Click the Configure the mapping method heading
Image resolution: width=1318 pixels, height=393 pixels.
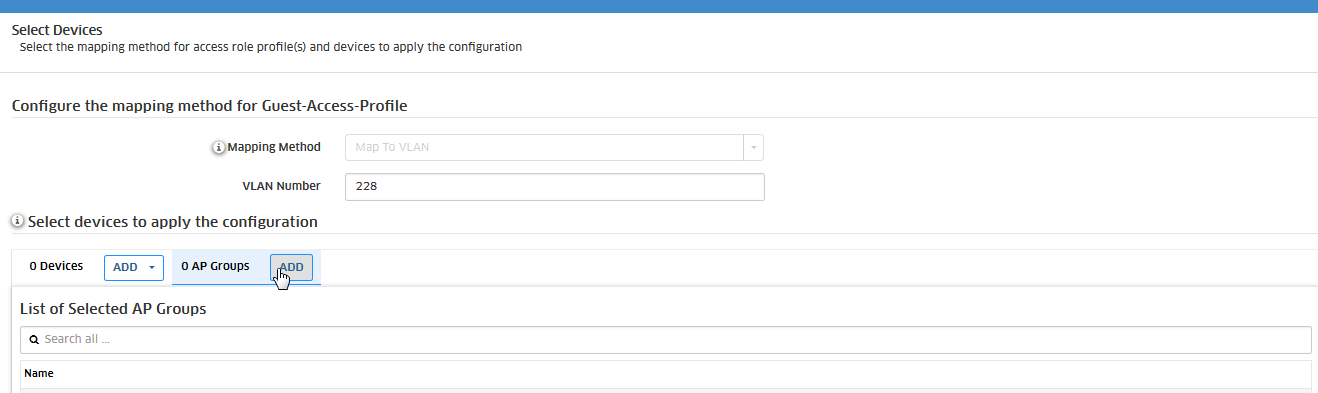pos(210,105)
